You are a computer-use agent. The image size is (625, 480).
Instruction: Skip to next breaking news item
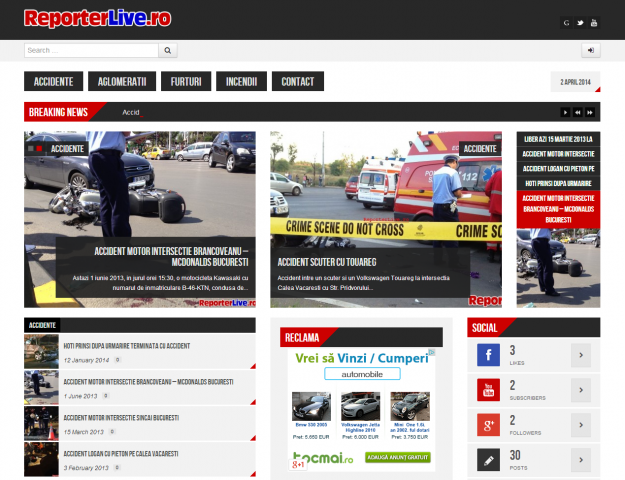click(x=591, y=112)
